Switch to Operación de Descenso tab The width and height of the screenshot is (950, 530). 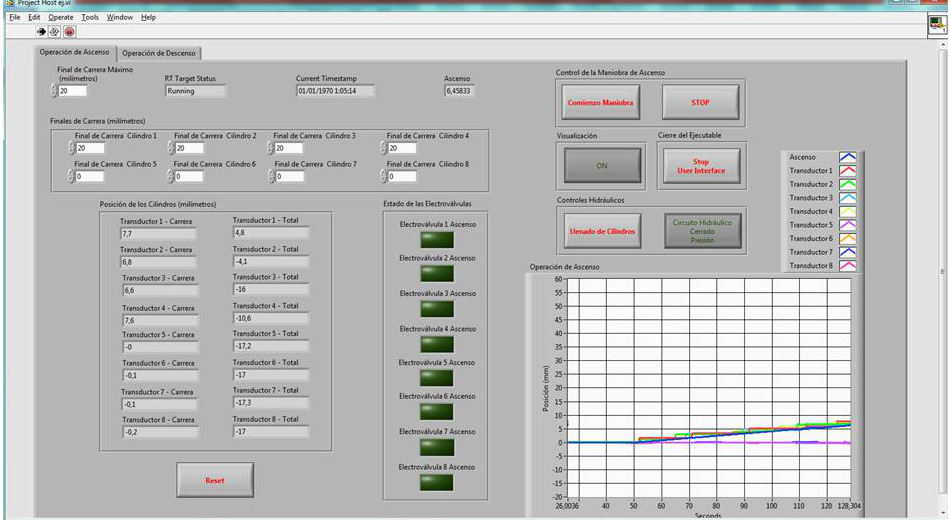pos(159,53)
